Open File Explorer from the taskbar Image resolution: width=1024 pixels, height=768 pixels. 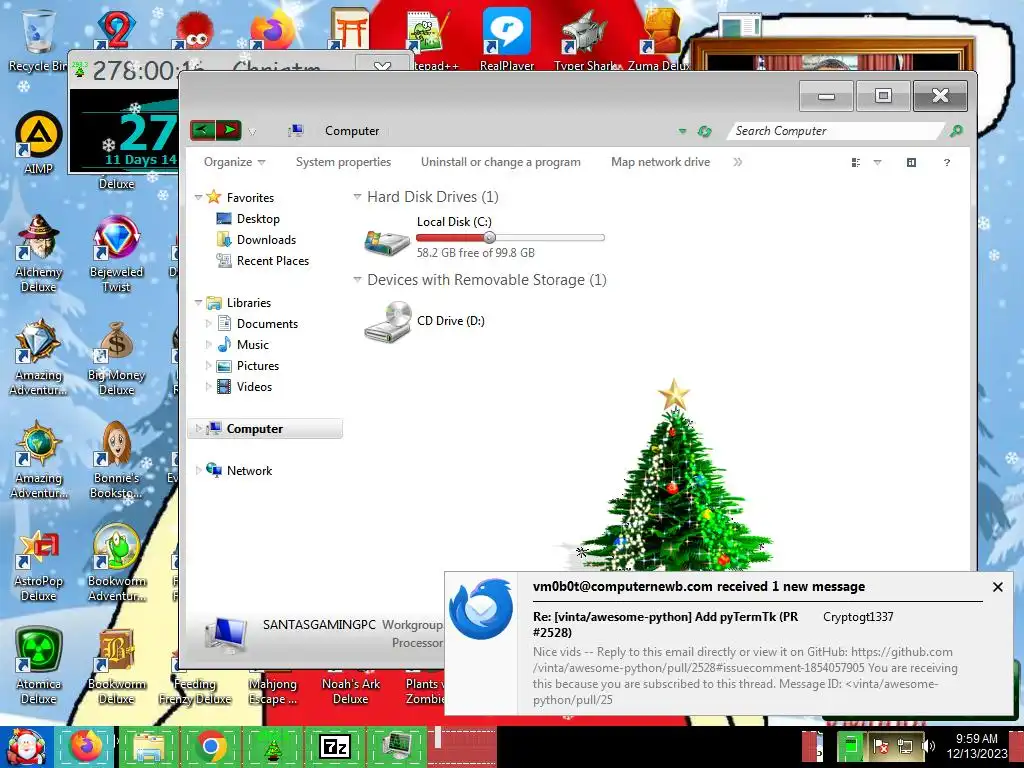tap(148, 746)
